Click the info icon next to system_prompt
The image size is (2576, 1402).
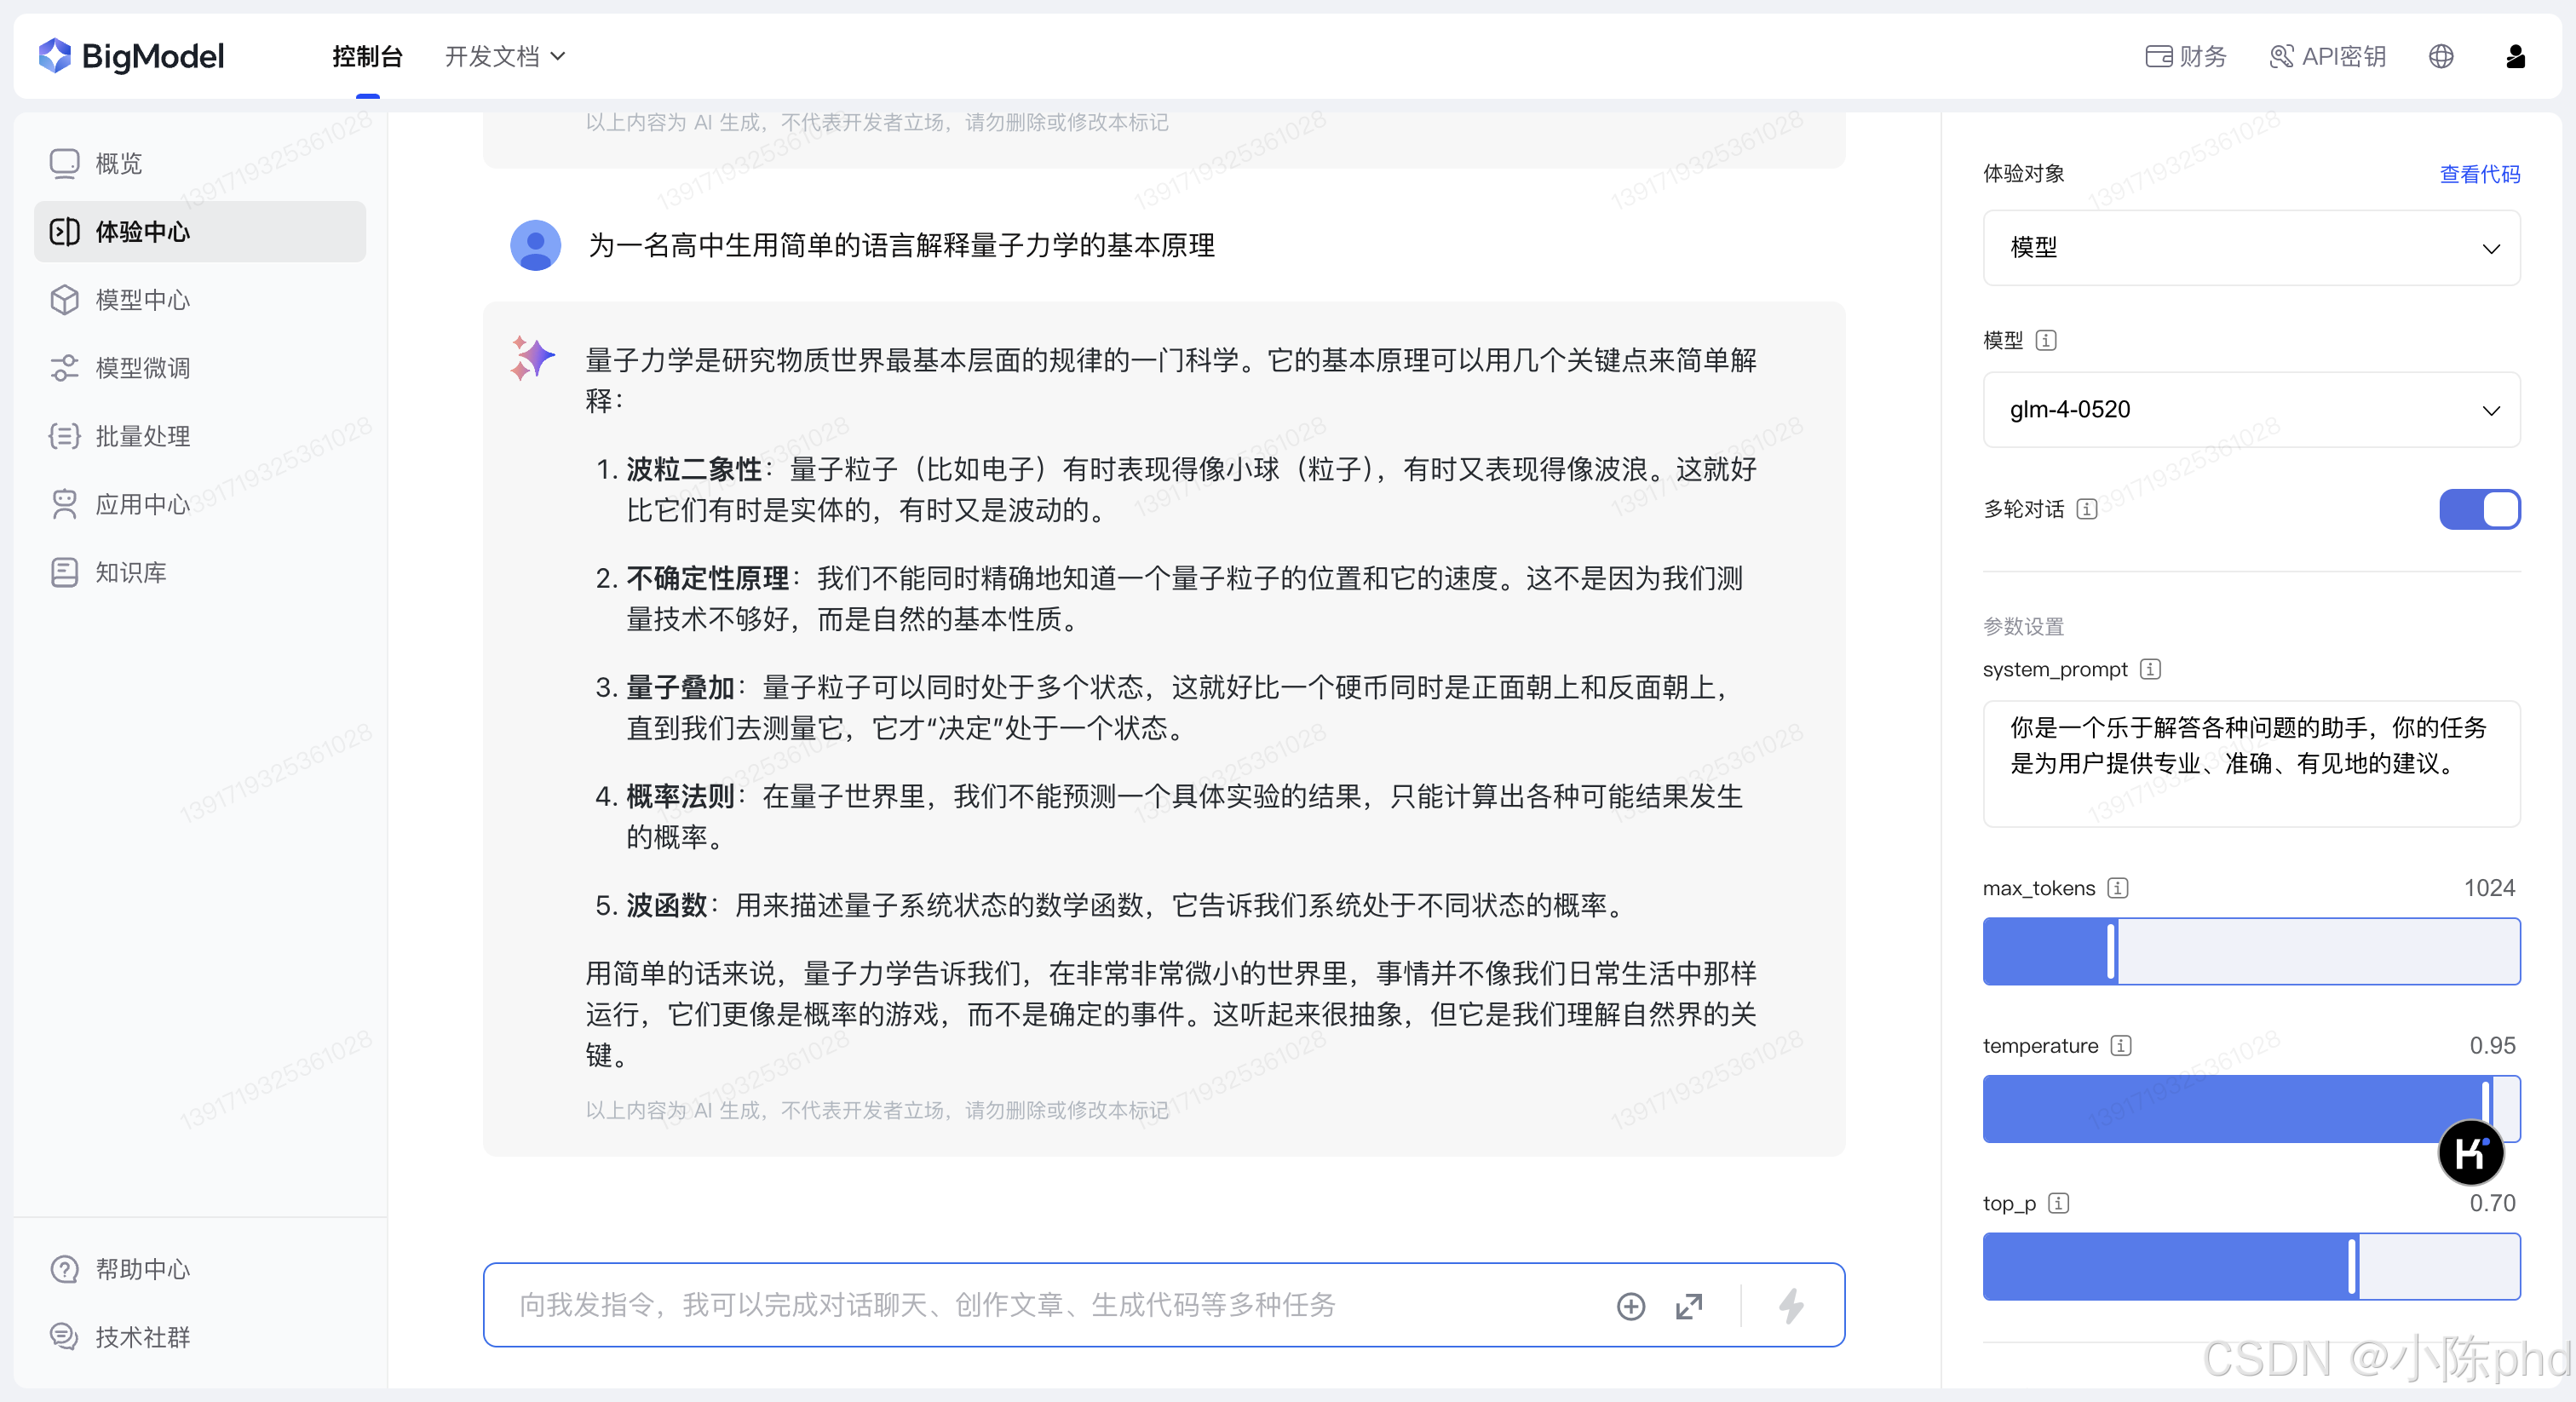point(2151,669)
